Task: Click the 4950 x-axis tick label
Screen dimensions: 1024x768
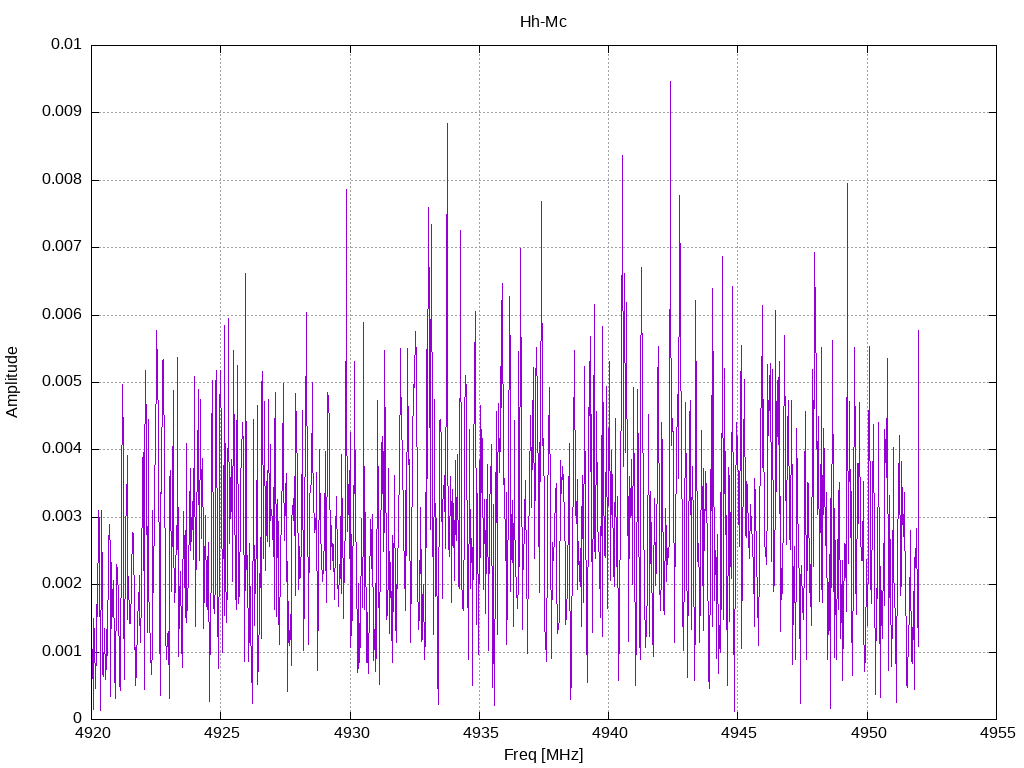Action: 868,733
